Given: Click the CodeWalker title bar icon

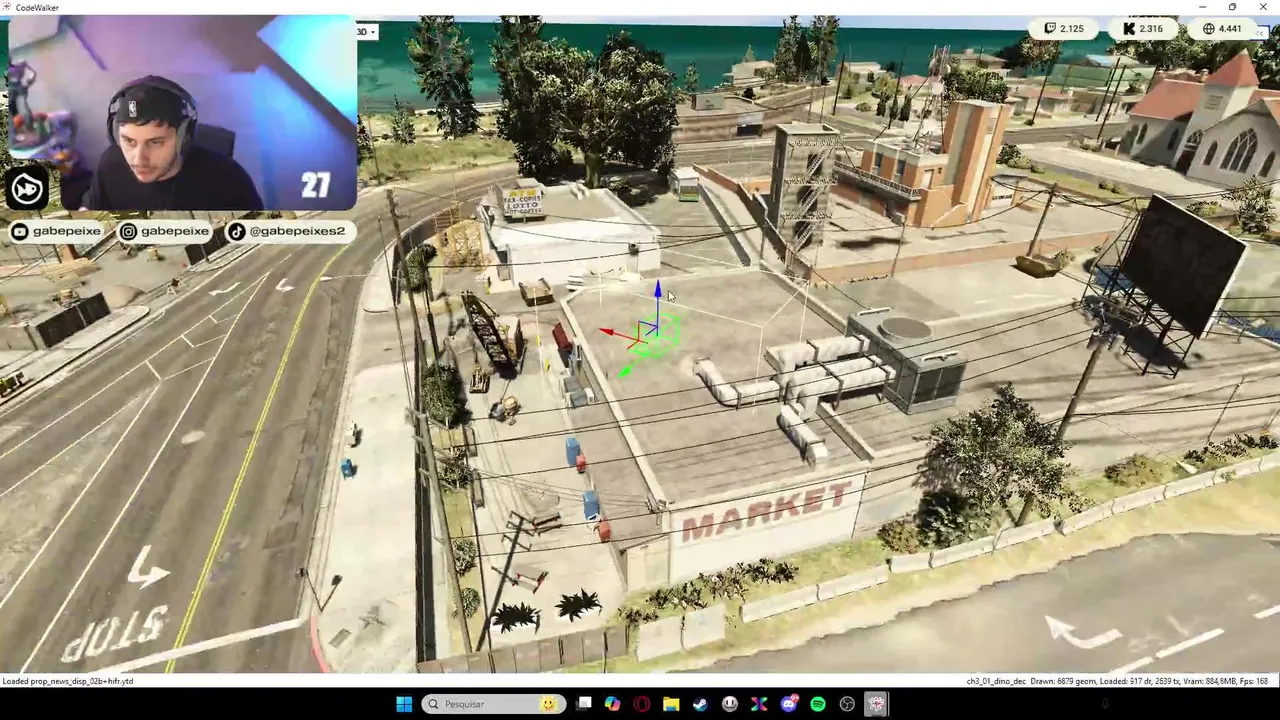Looking at the screenshot, I should click(7, 7).
